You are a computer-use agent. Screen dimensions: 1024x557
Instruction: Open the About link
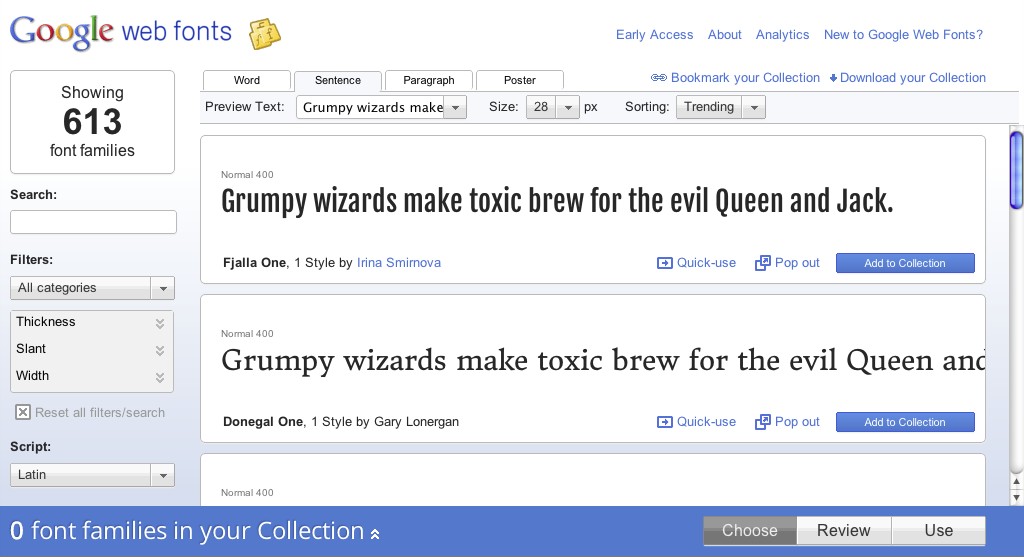coord(725,35)
